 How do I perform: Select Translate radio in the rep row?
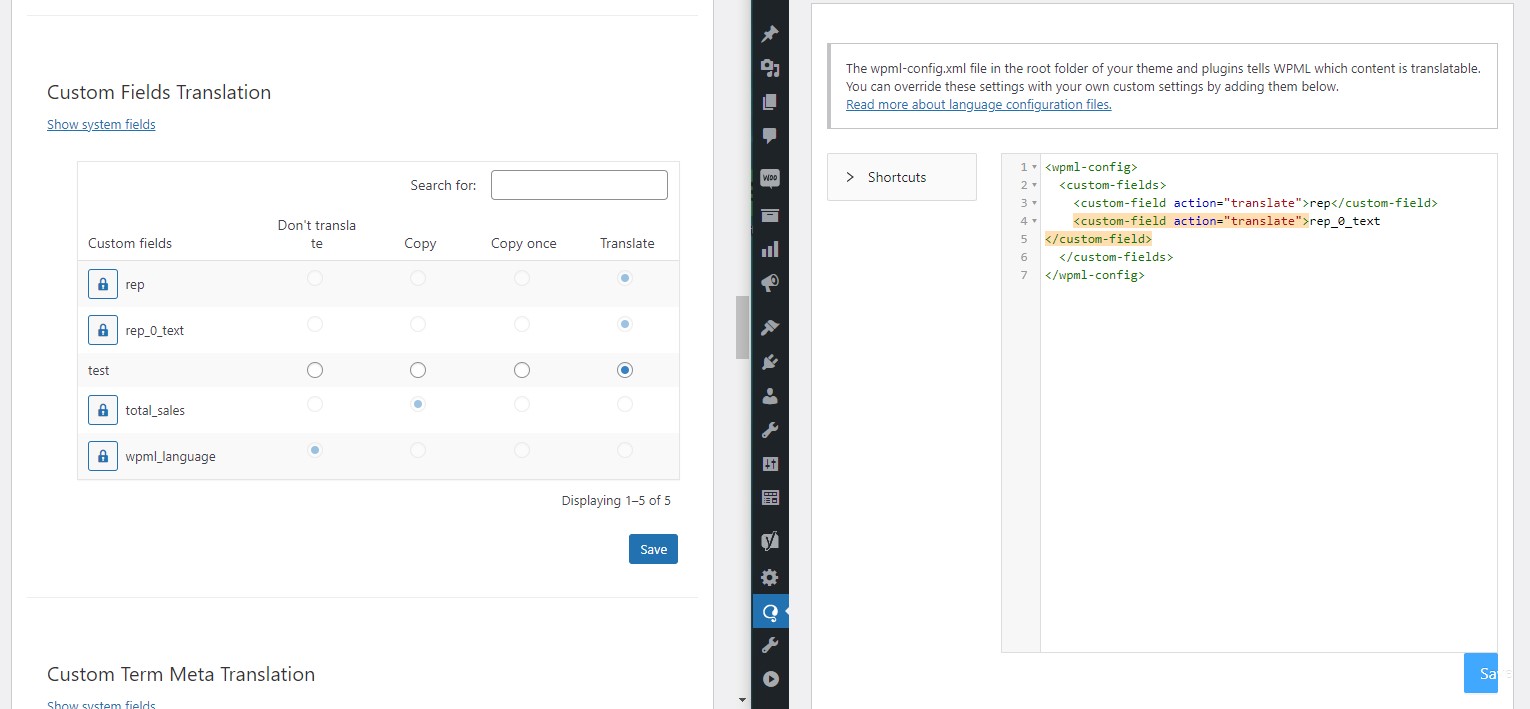pyautogui.click(x=625, y=278)
